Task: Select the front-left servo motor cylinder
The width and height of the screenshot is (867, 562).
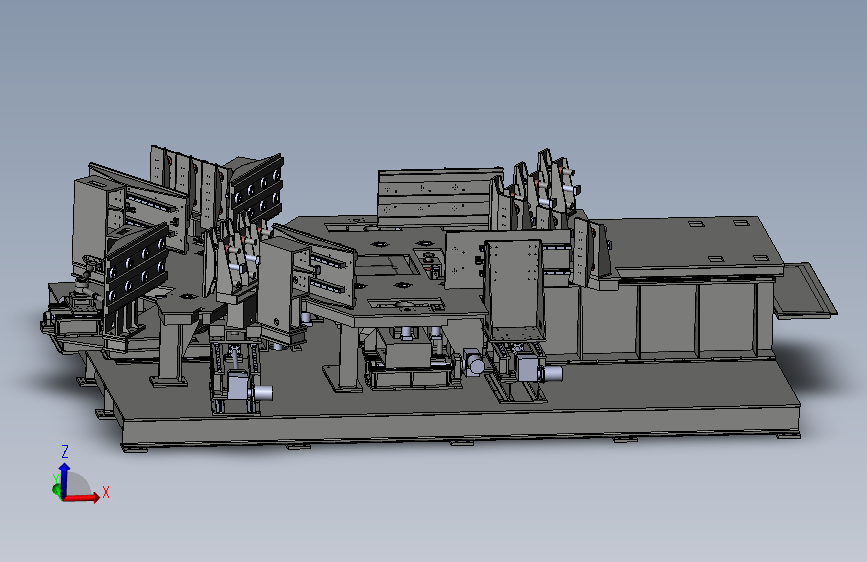Action: coord(262,393)
